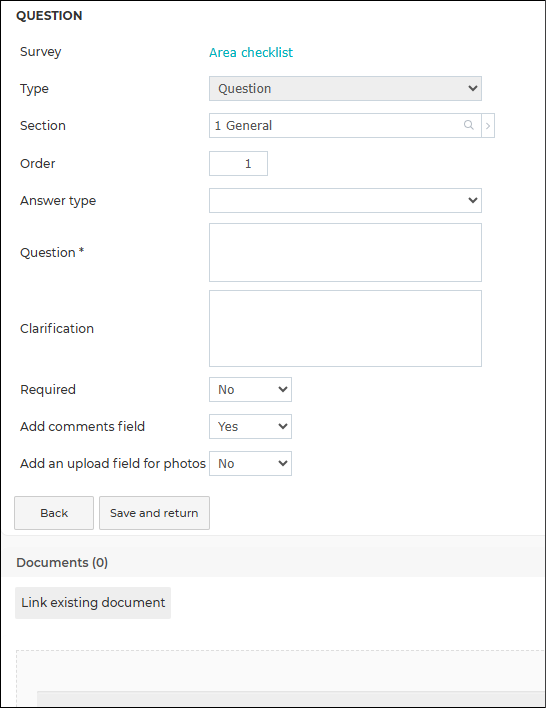Screen dimensions: 546x708
Task: Click the Section field showing 1 General
Action: (x=345, y=126)
